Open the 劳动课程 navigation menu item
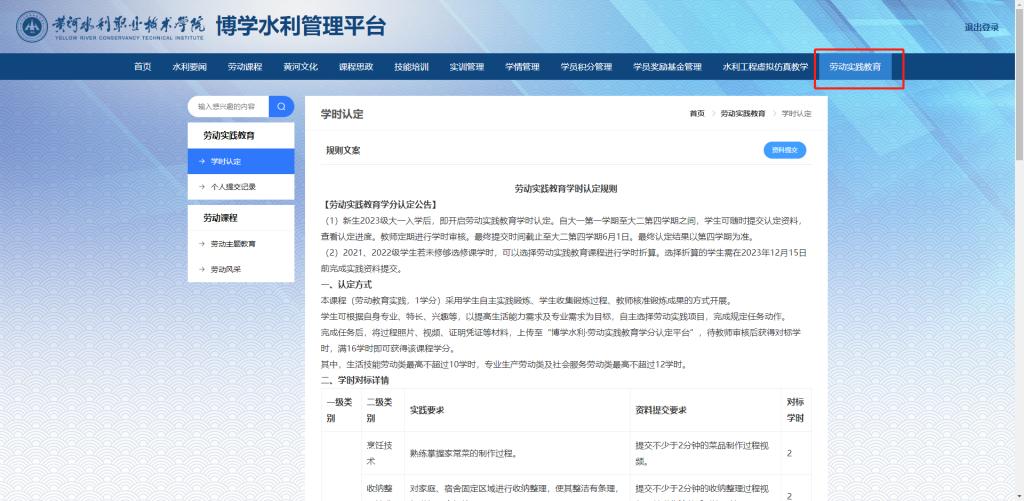The width and height of the screenshot is (1024, 501). pyautogui.click(x=245, y=67)
